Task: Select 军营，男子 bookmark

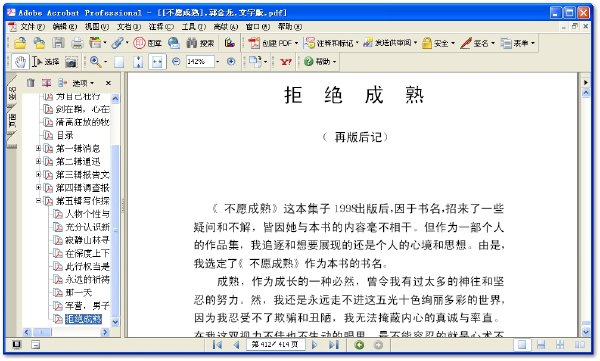Action: click(87, 306)
